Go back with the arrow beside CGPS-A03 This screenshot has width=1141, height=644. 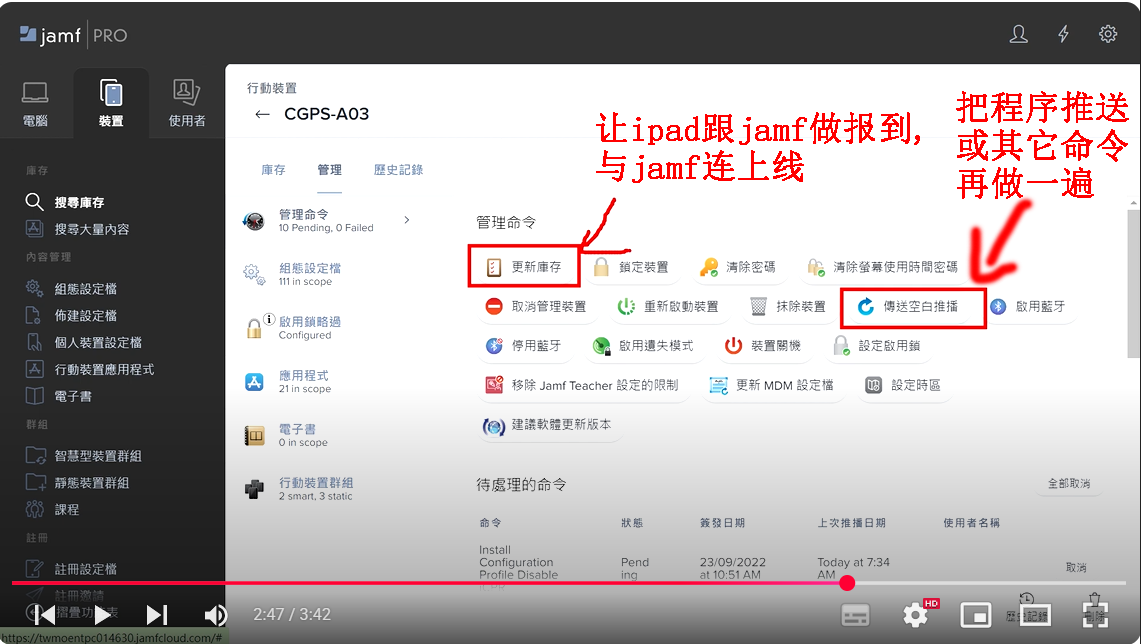tap(262, 114)
